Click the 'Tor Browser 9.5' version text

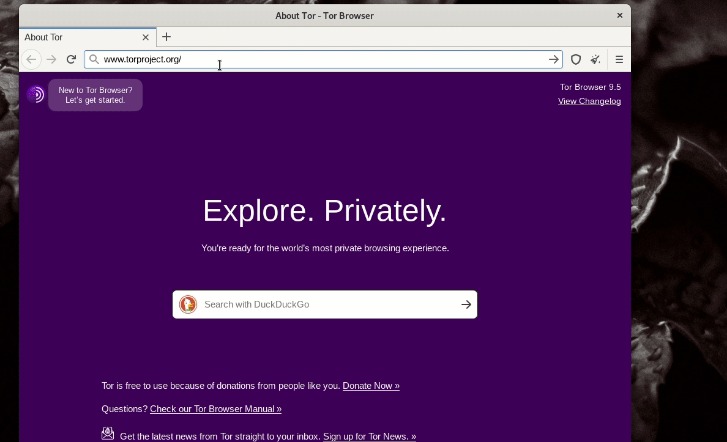click(x=590, y=87)
